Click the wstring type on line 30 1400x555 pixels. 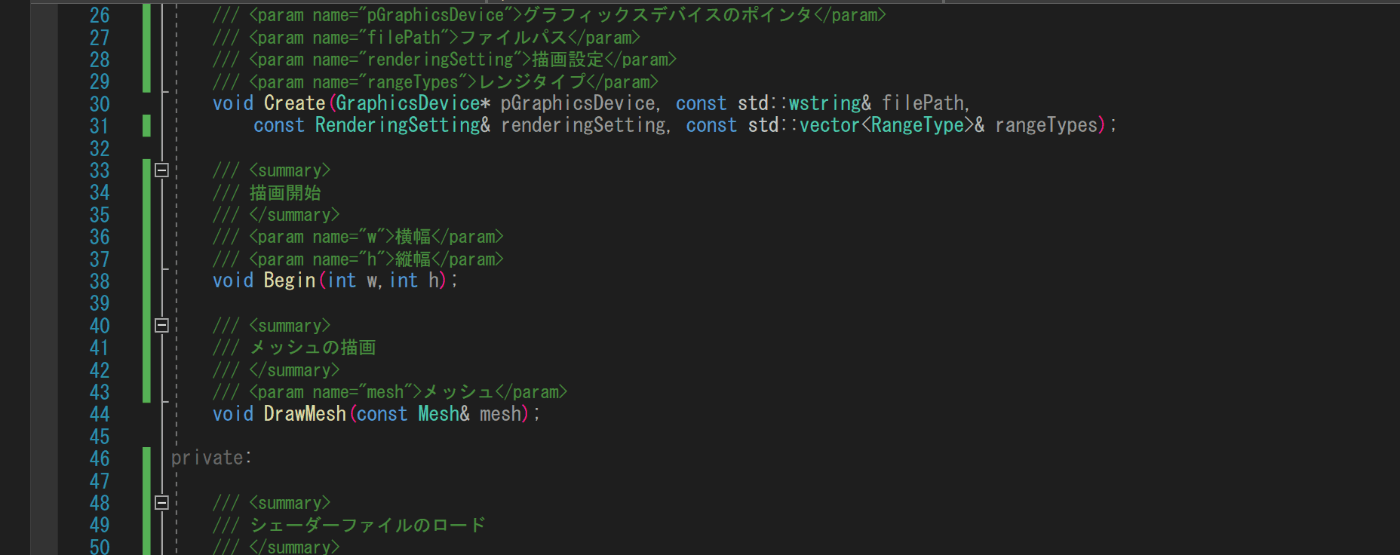tap(824, 103)
